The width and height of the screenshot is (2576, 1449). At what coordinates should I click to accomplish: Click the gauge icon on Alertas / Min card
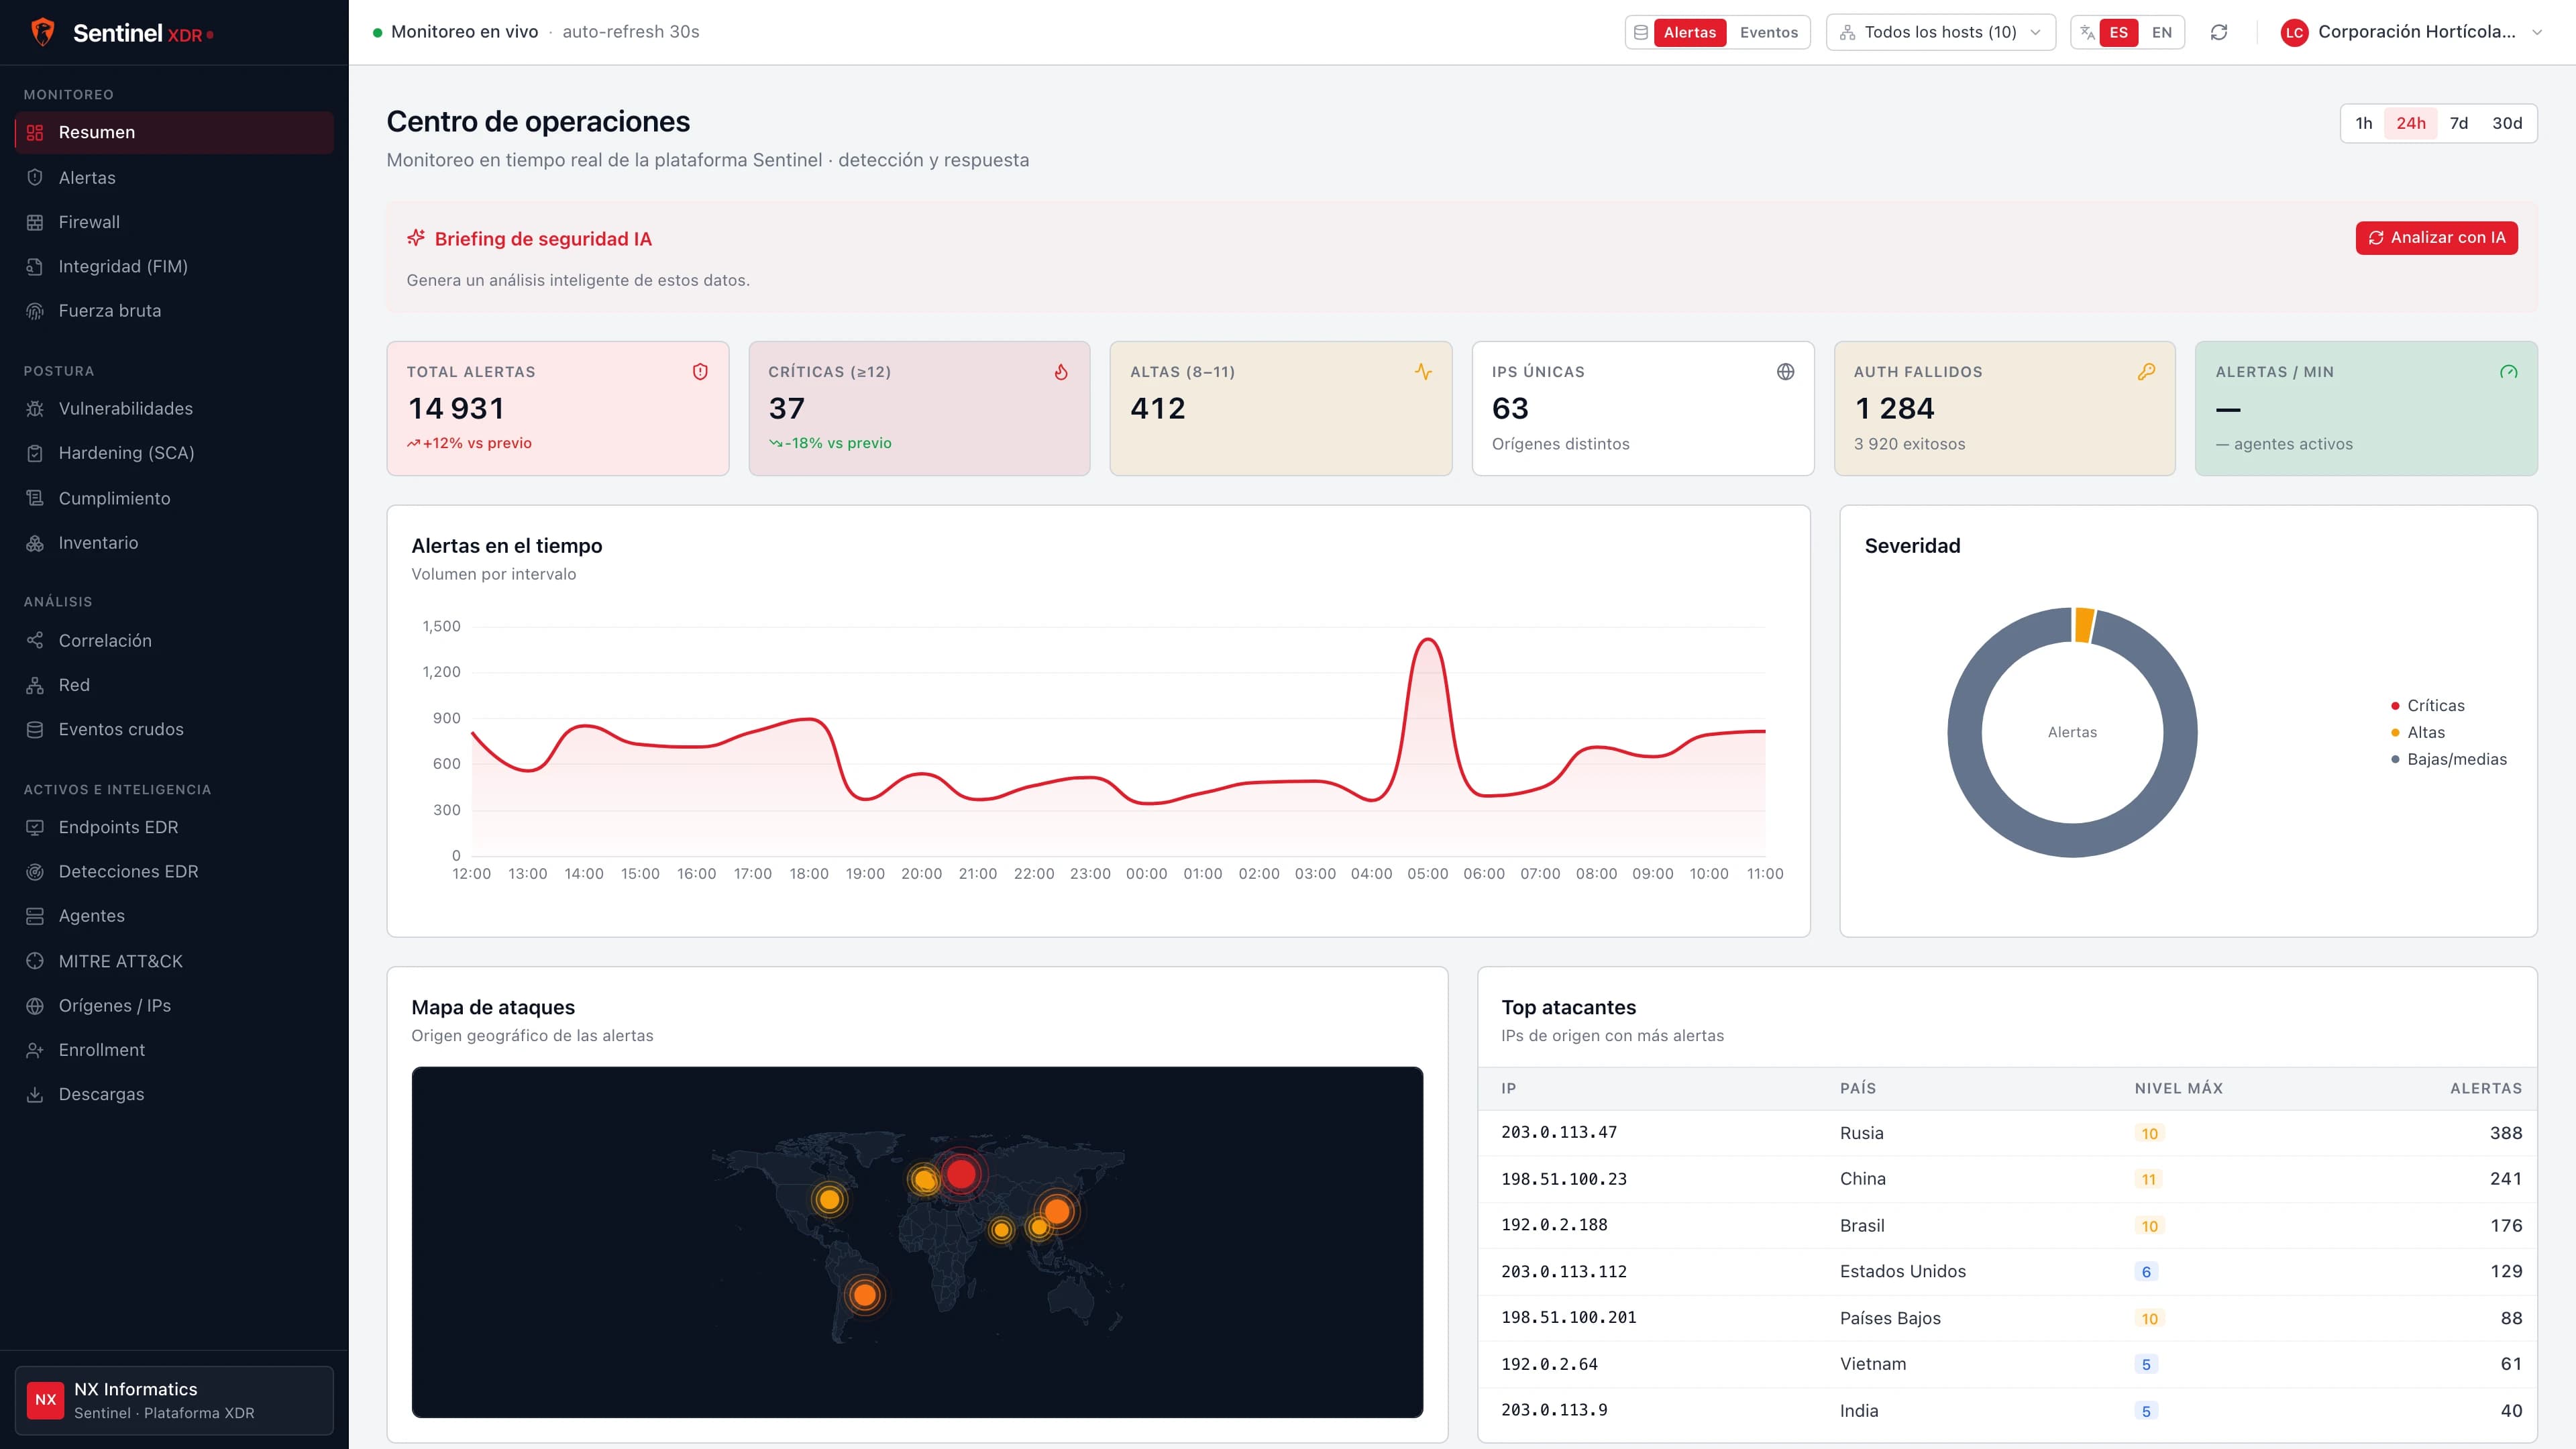click(2508, 372)
